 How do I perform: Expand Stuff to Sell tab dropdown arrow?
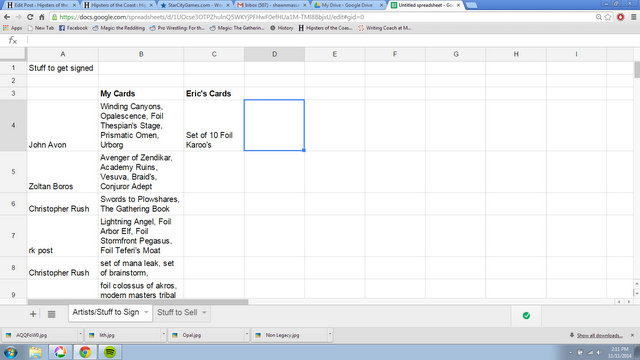point(204,313)
